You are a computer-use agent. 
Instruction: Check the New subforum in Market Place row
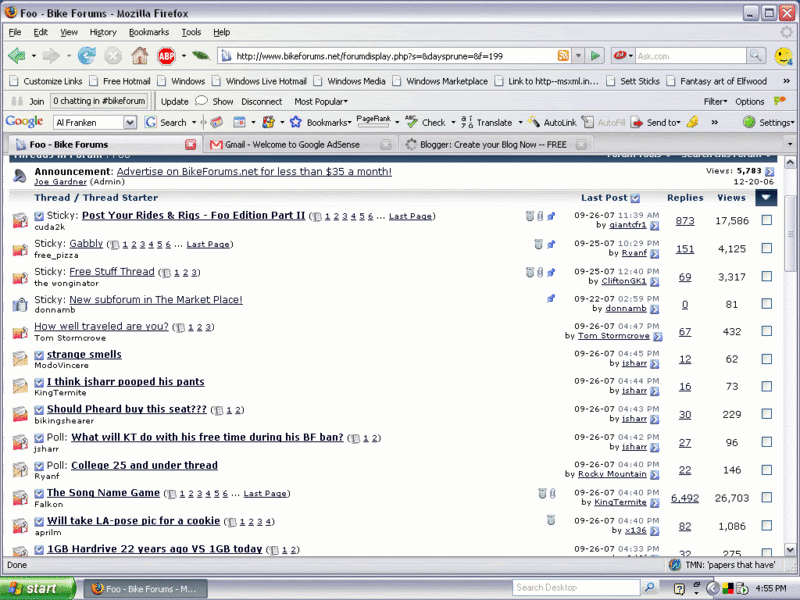[766, 304]
